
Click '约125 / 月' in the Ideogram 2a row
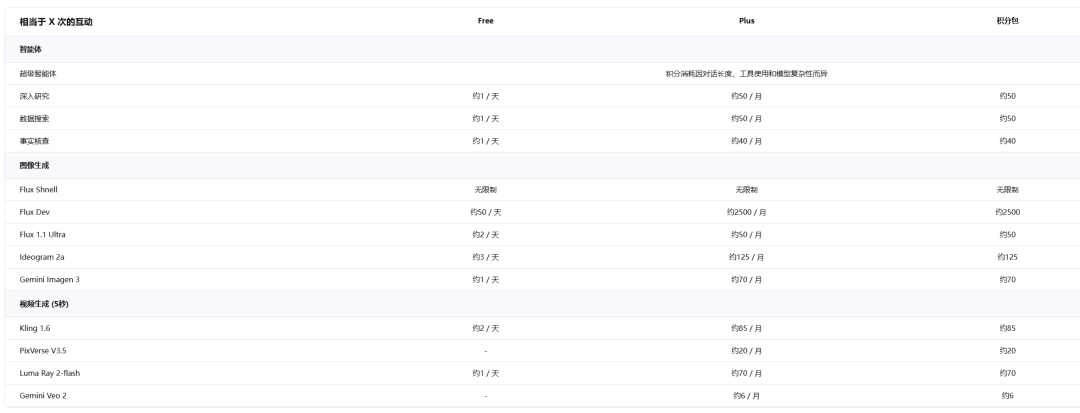(x=747, y=257)
